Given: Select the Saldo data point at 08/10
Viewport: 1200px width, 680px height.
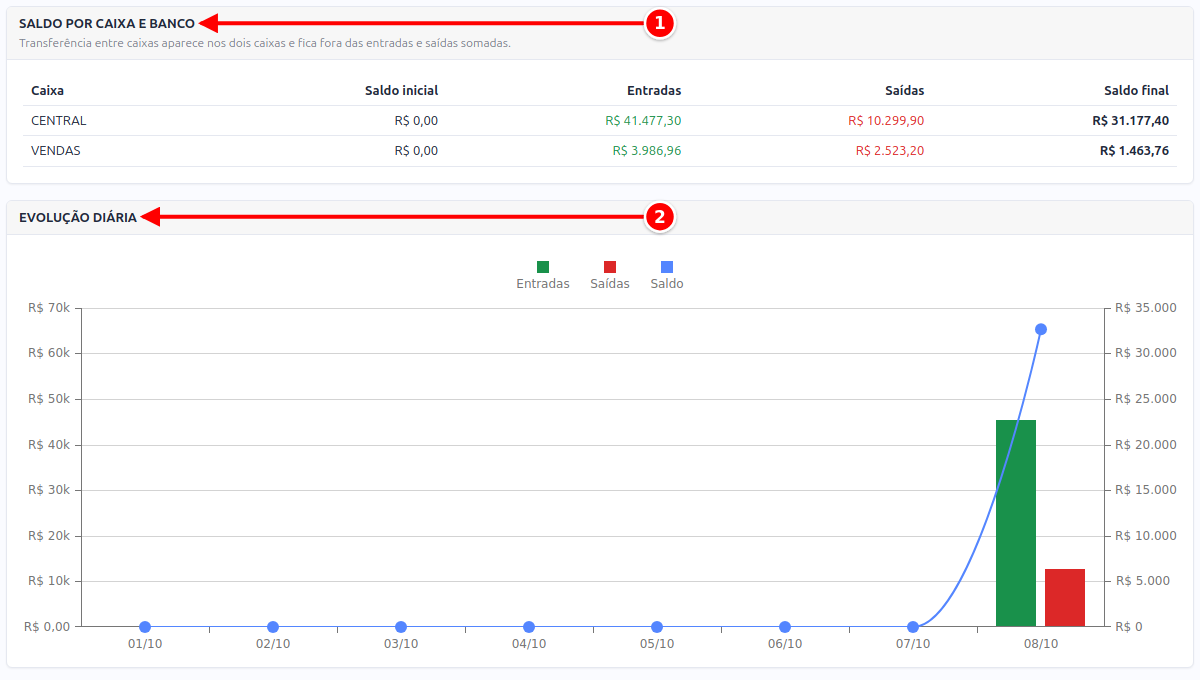Looking at the screenshot, I should pos(1041,329).
